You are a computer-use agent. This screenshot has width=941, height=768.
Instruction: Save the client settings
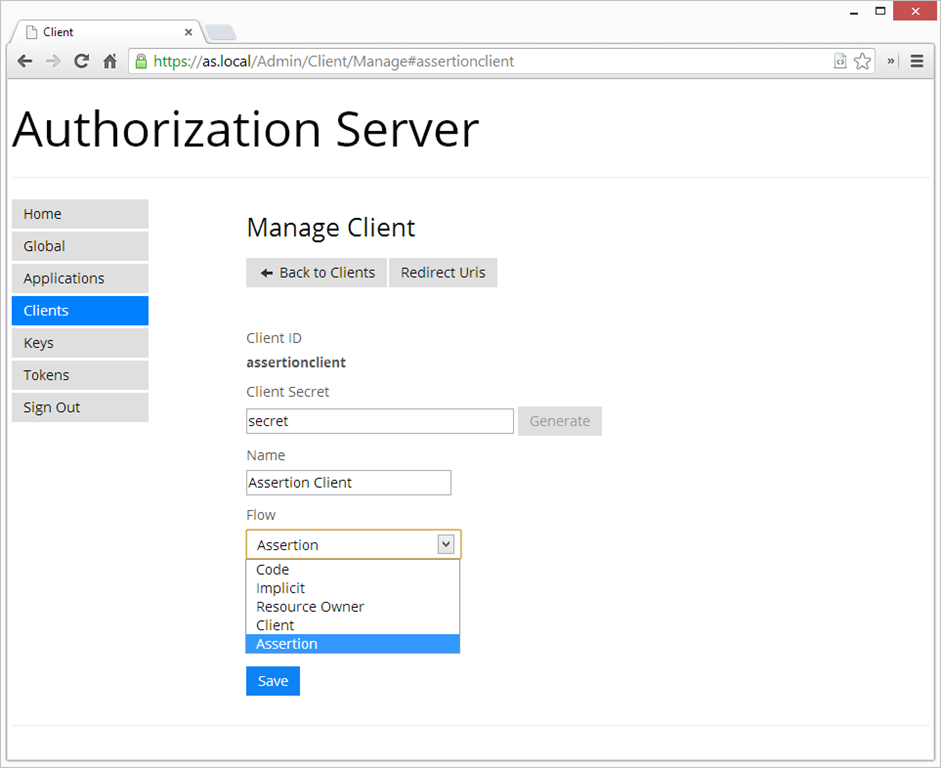coord(273,681)
